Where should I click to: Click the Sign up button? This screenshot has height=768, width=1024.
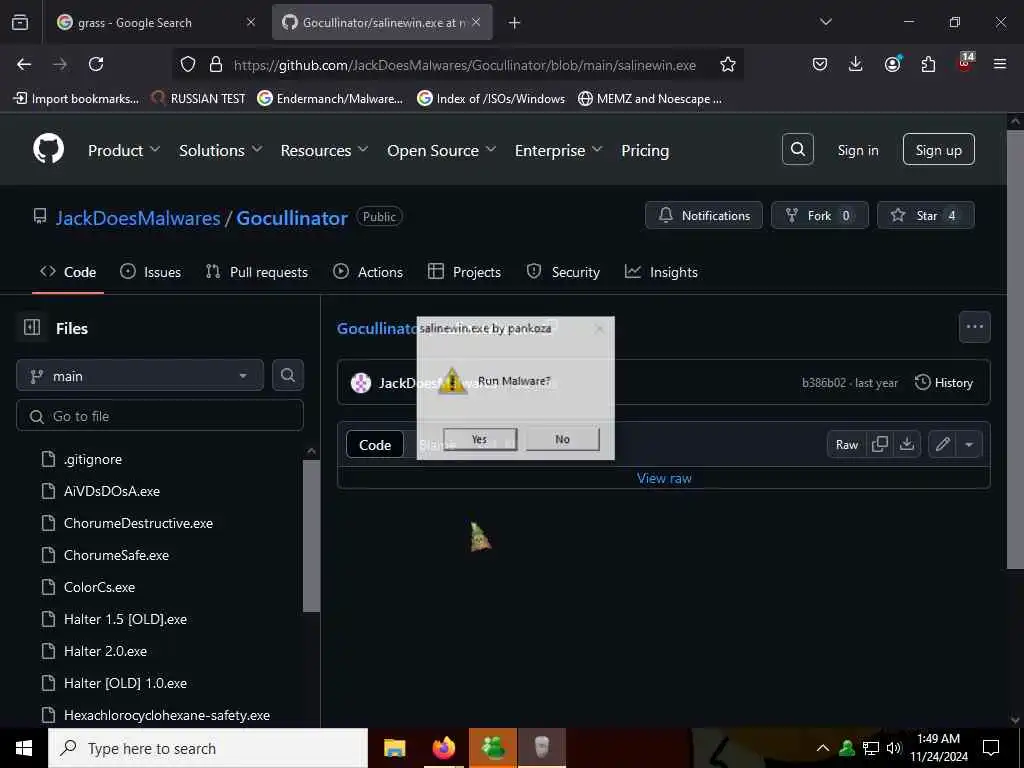pos(938,150)
